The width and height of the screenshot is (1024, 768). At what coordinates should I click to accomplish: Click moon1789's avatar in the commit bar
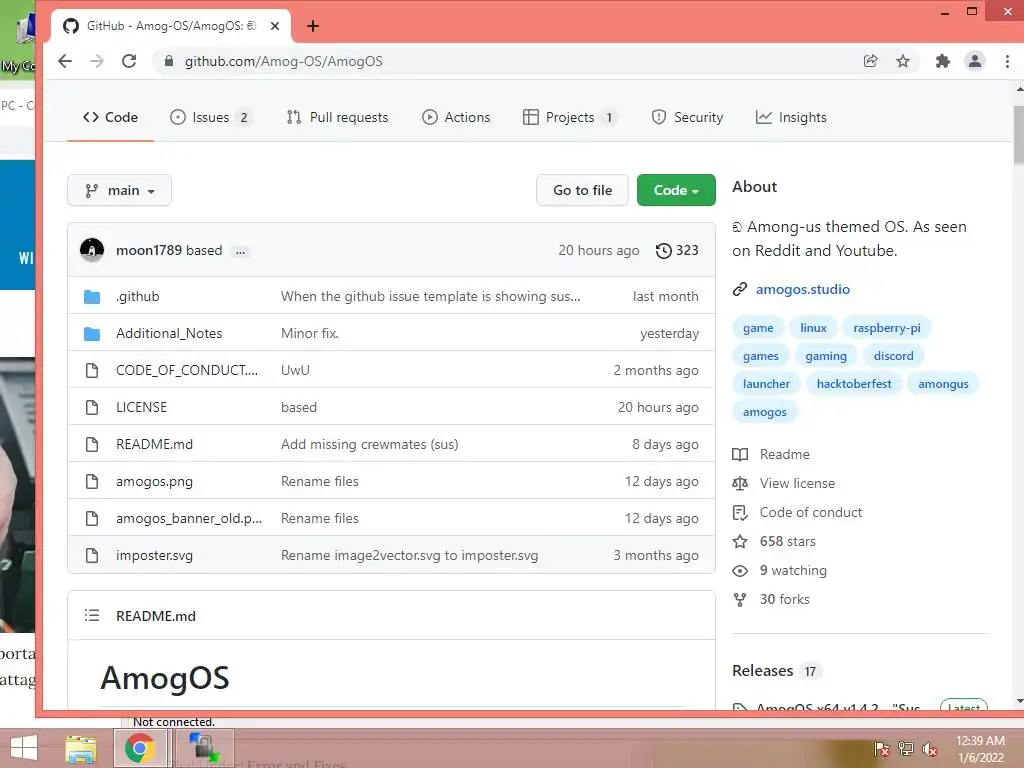pyautogui.click(x=92, y=250)
